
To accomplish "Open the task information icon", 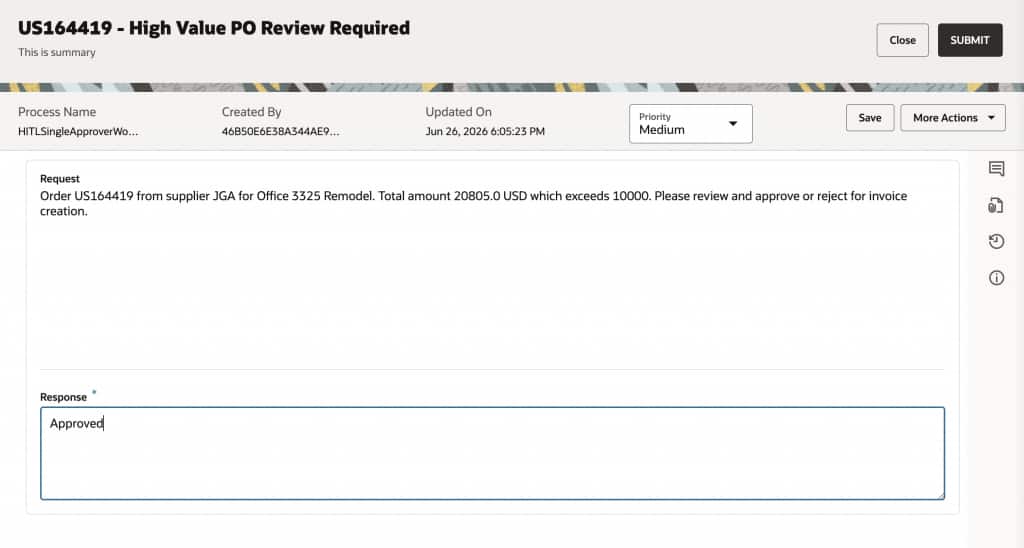I will click(996, 278).
